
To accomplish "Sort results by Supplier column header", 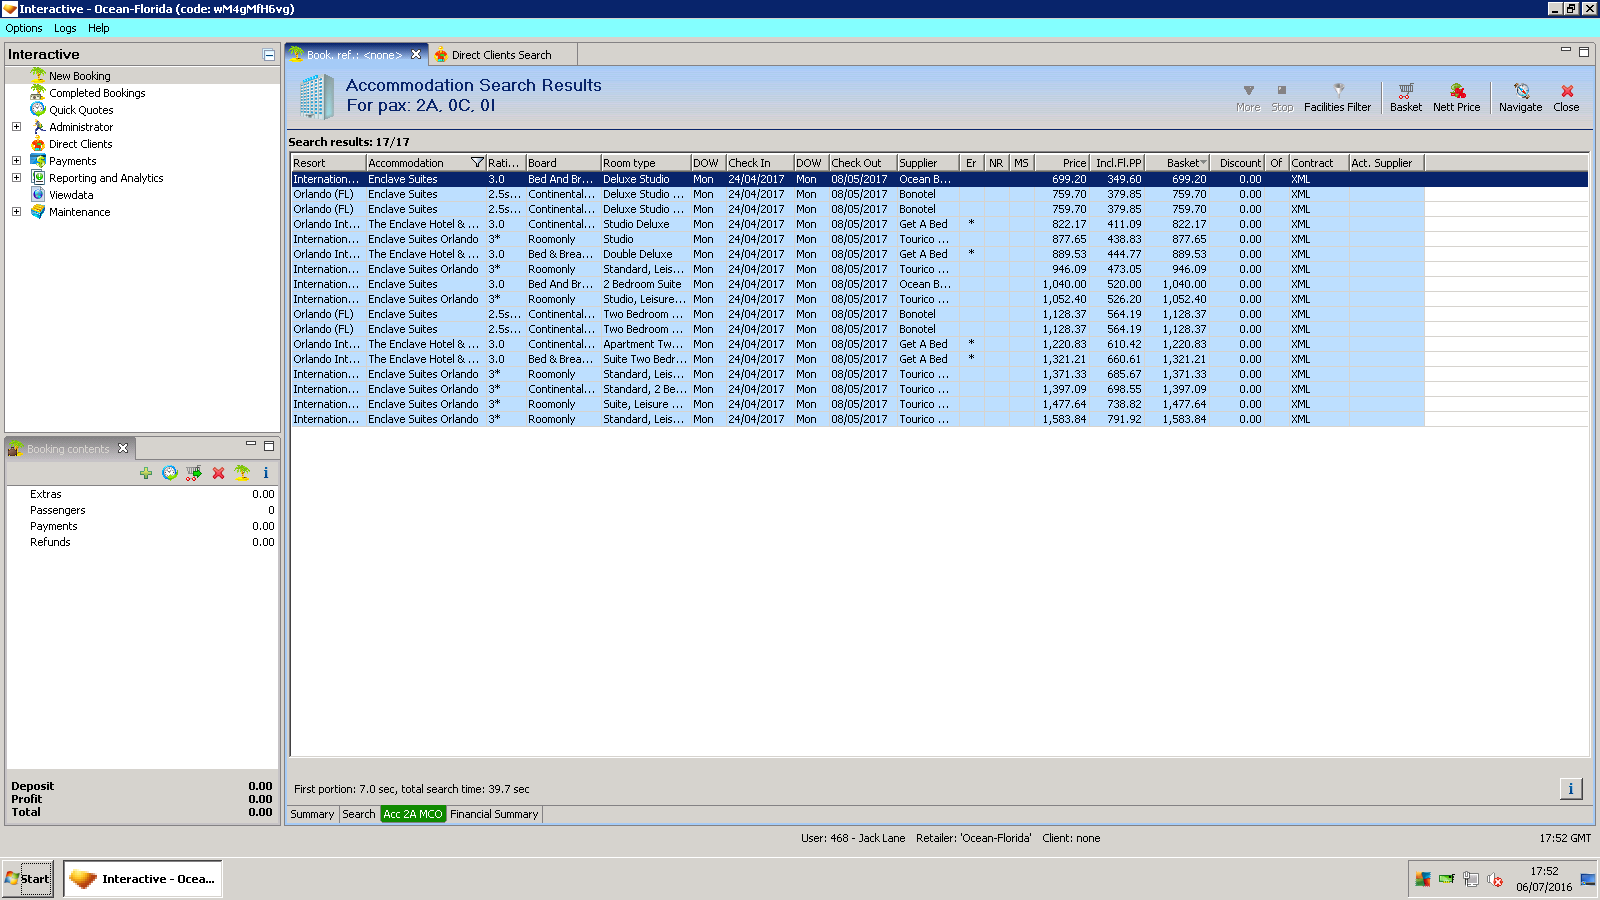I will (928, 163).
